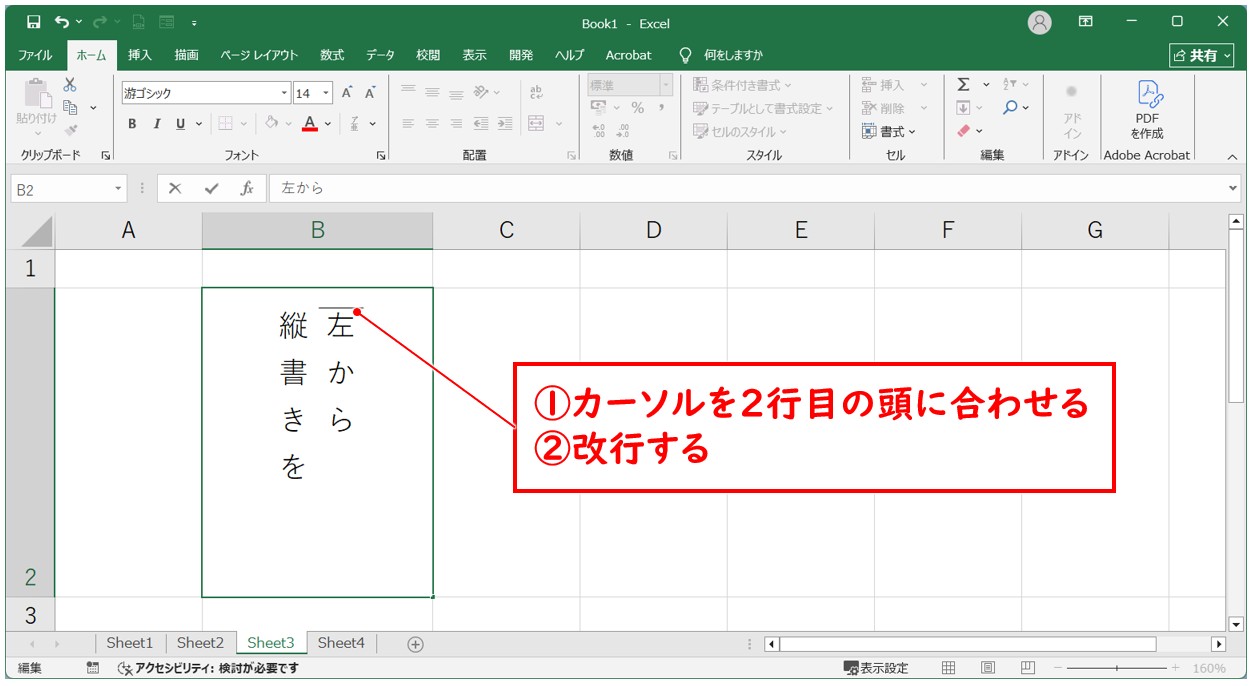1255x686 pixels.
Task: Save the workbook with the floppy icon
Action: [33, 22]
